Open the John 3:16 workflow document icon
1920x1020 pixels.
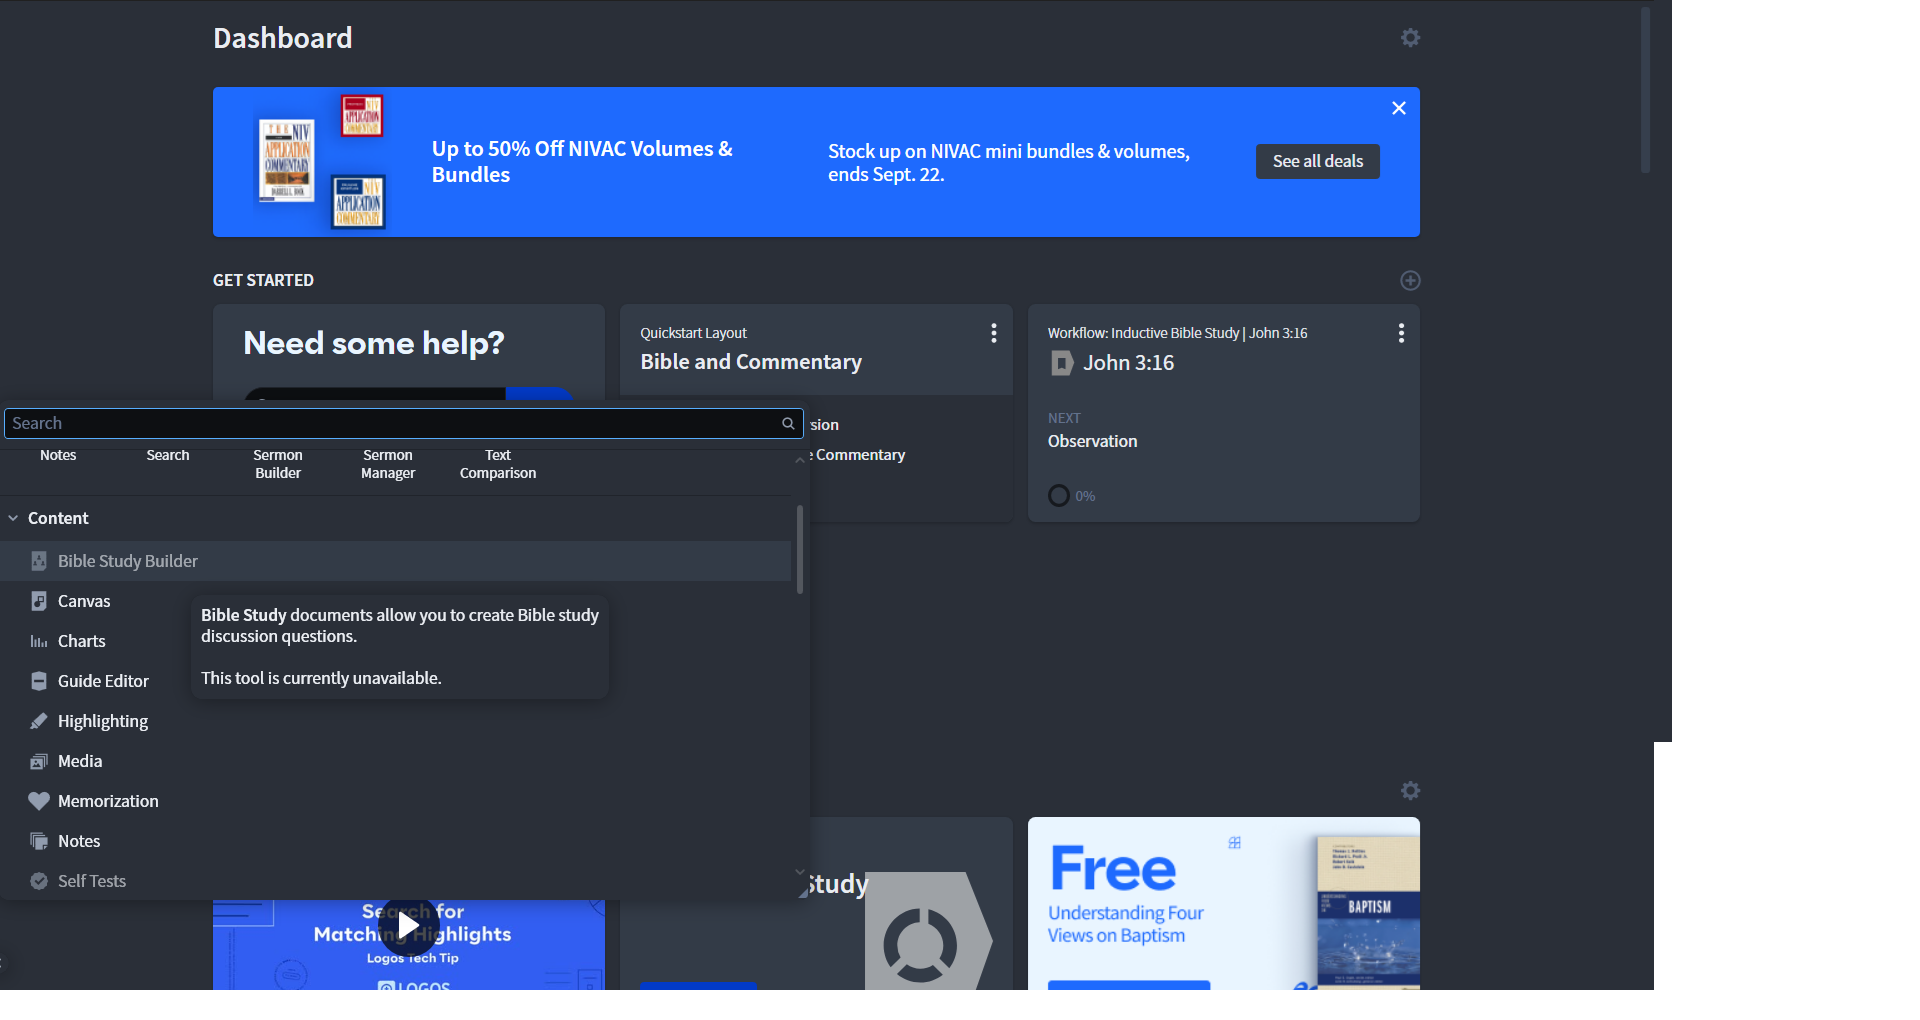pos(1062,363)
